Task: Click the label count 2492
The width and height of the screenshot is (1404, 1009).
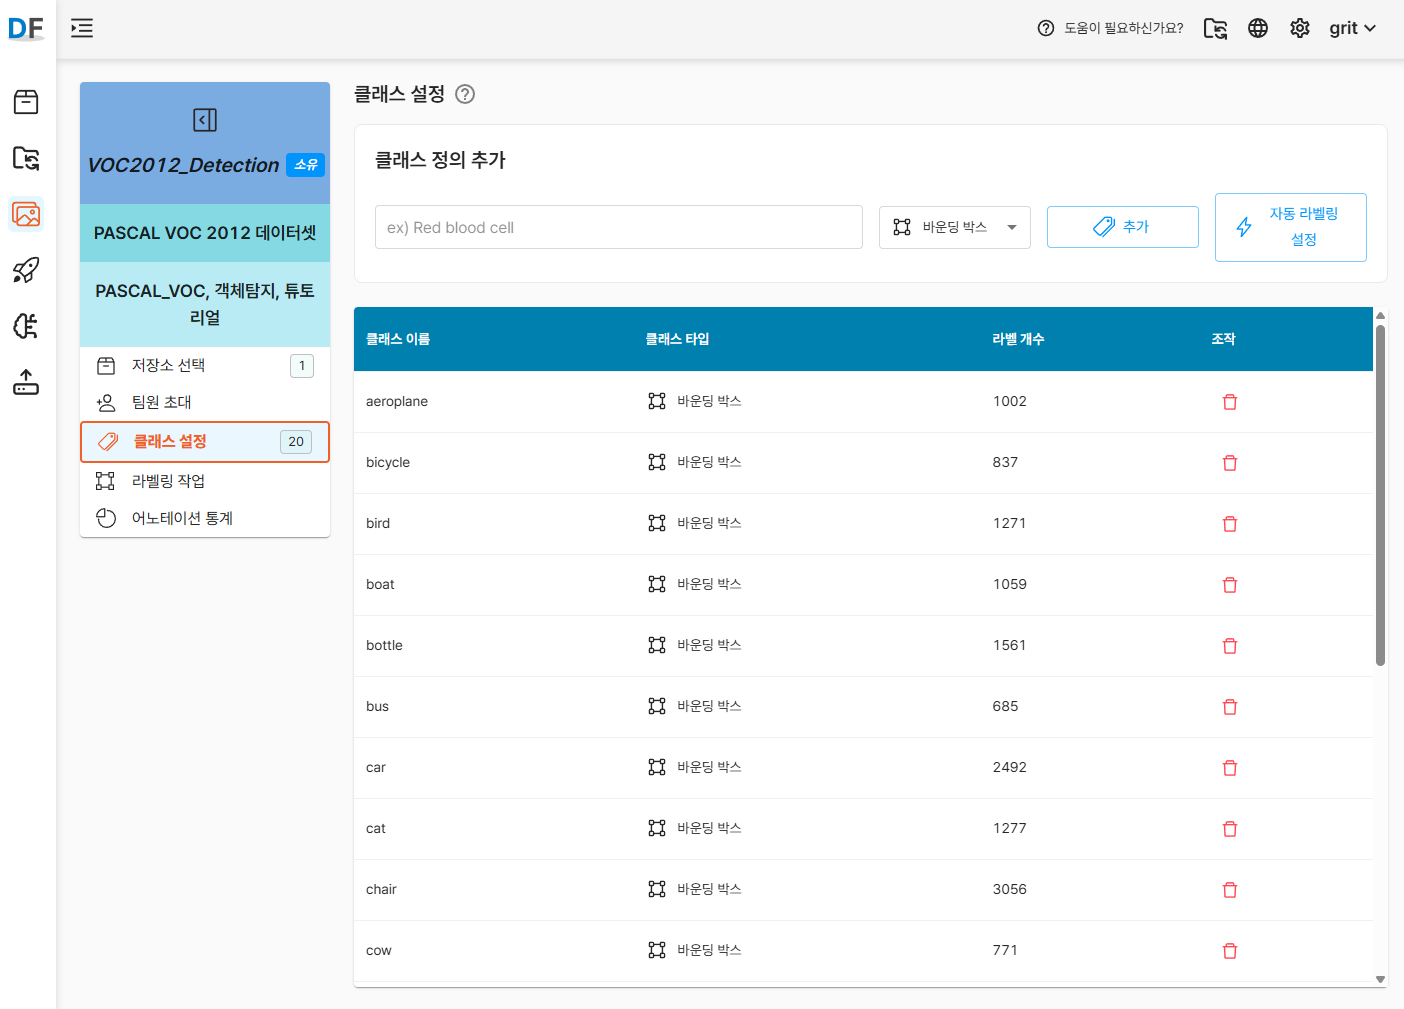Action: click(1010, 768)
